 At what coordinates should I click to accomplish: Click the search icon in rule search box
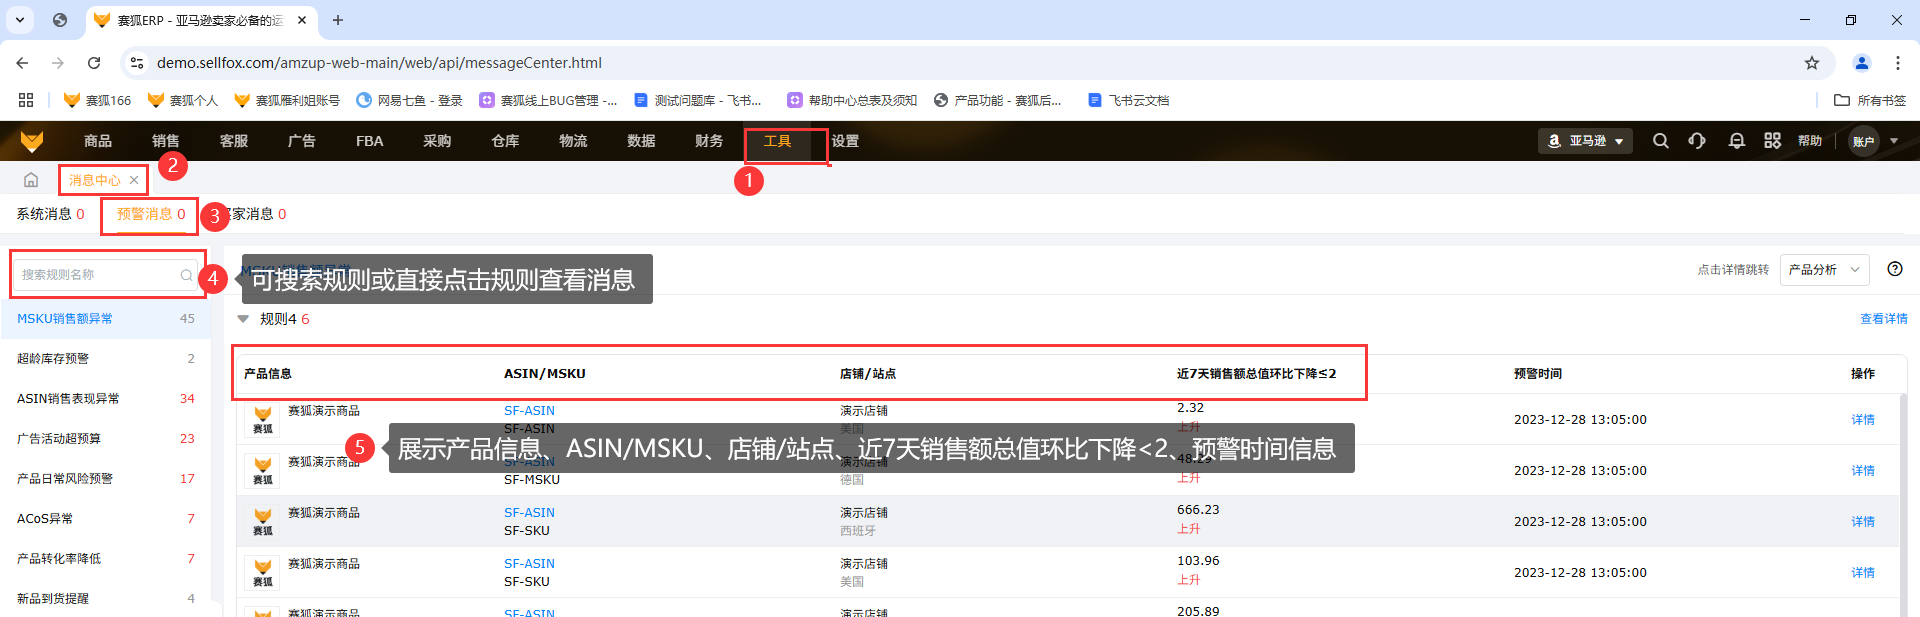coord(186,275)
